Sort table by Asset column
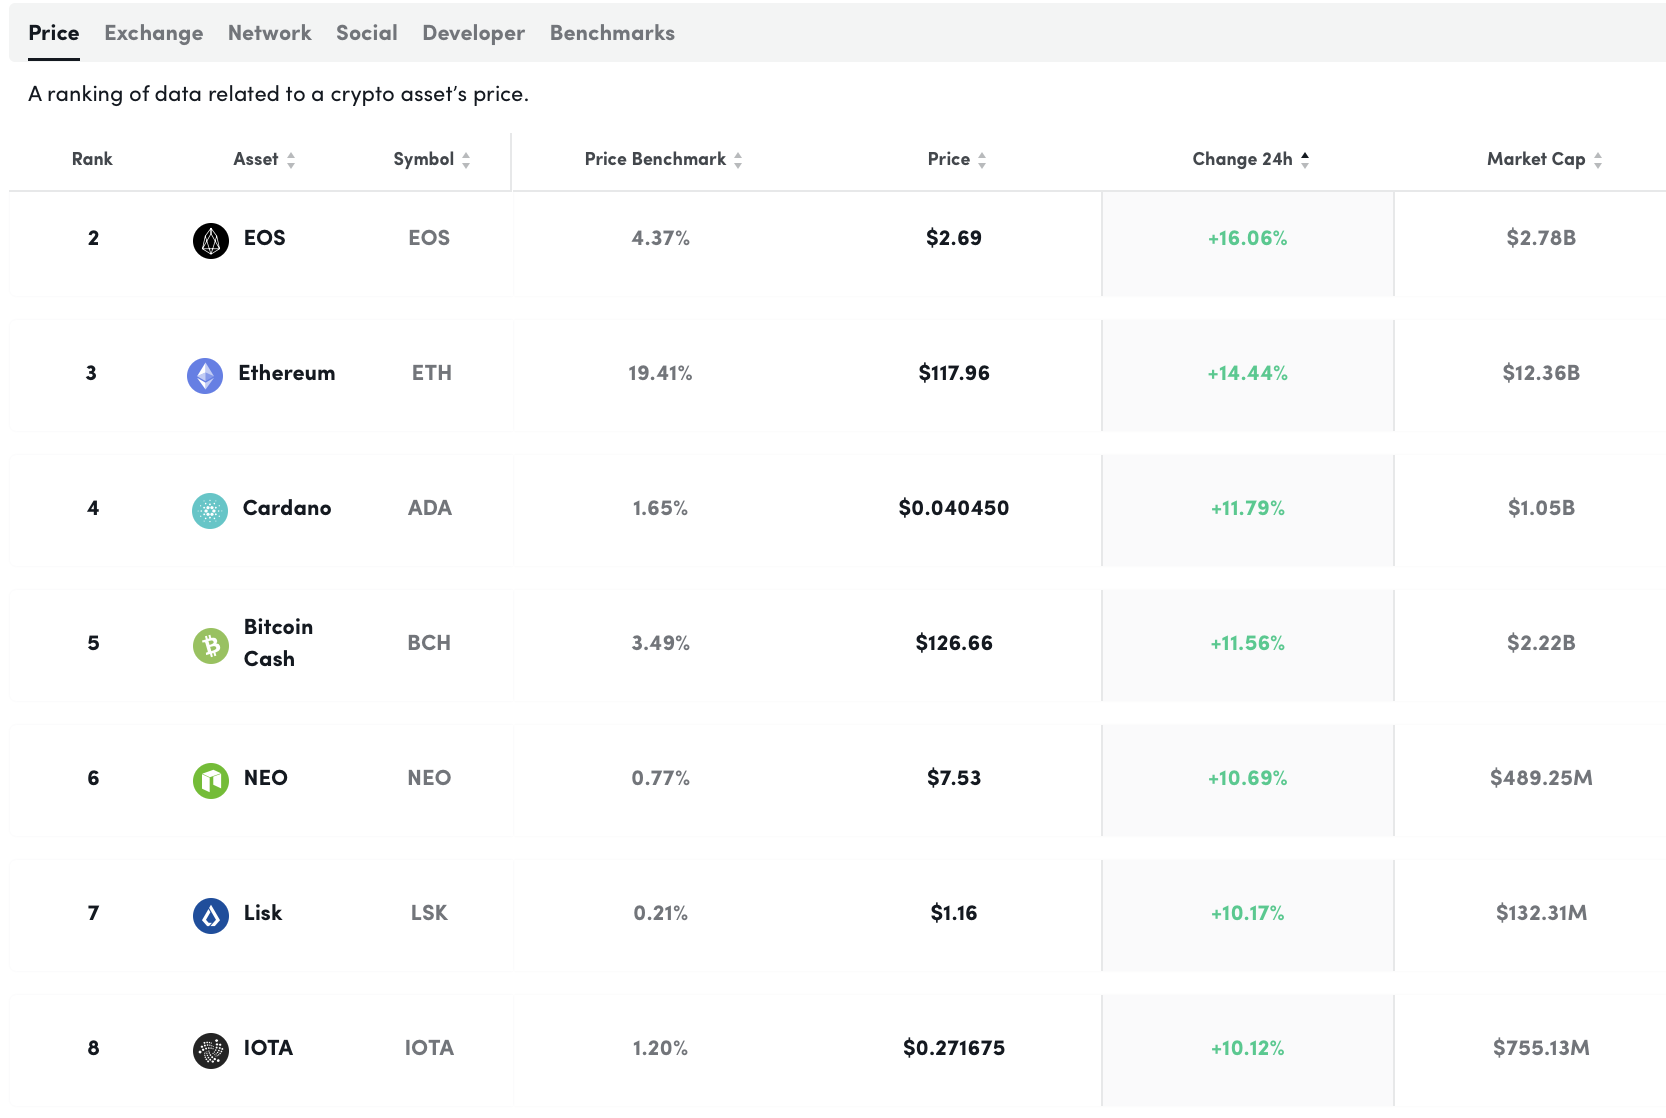The width and height of the screenshot is (1666, 1118). point(264,159)
